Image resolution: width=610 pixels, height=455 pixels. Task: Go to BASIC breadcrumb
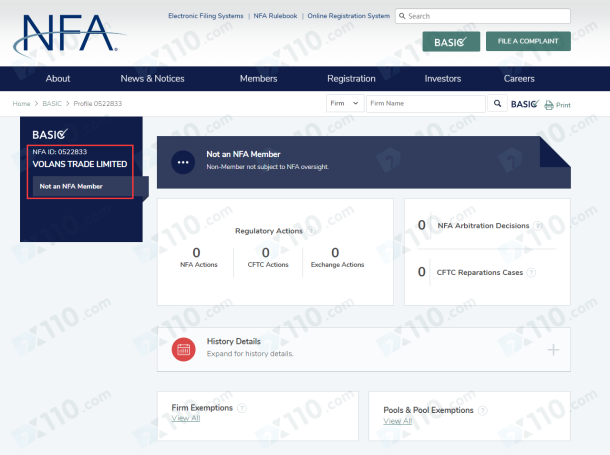(52, 103)
